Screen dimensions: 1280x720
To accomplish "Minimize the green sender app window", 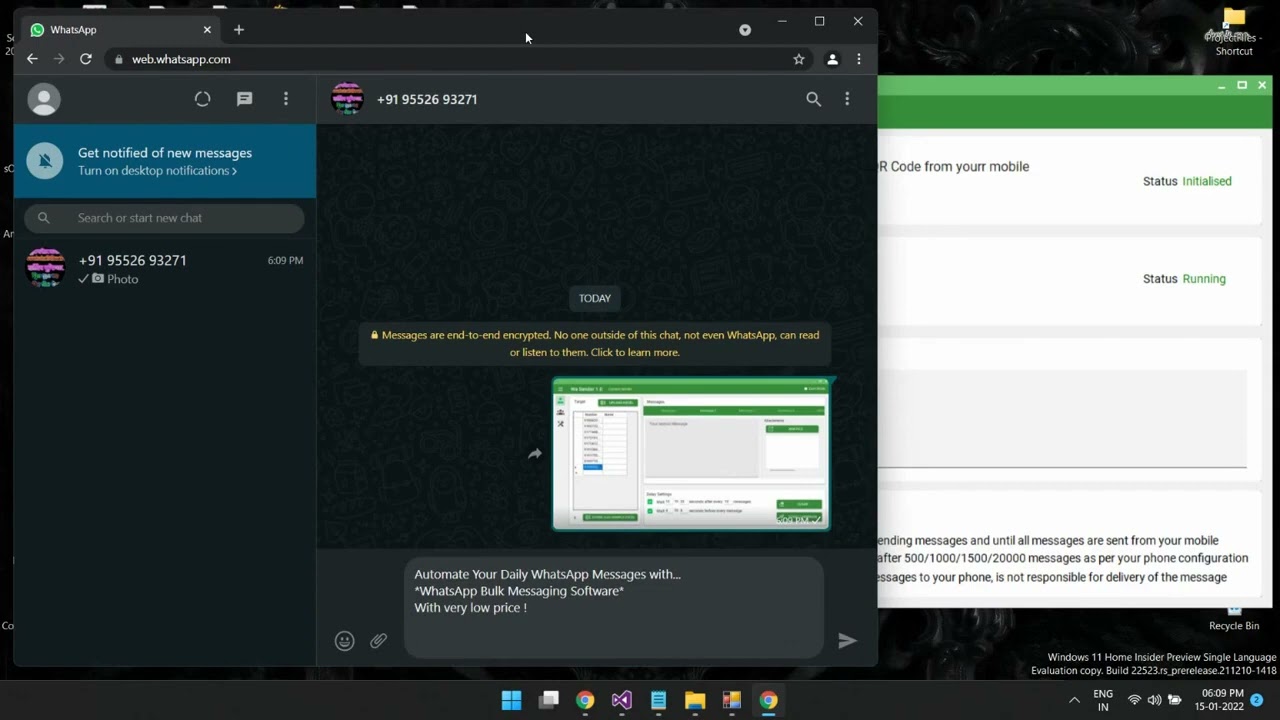I will point(1221,86).
